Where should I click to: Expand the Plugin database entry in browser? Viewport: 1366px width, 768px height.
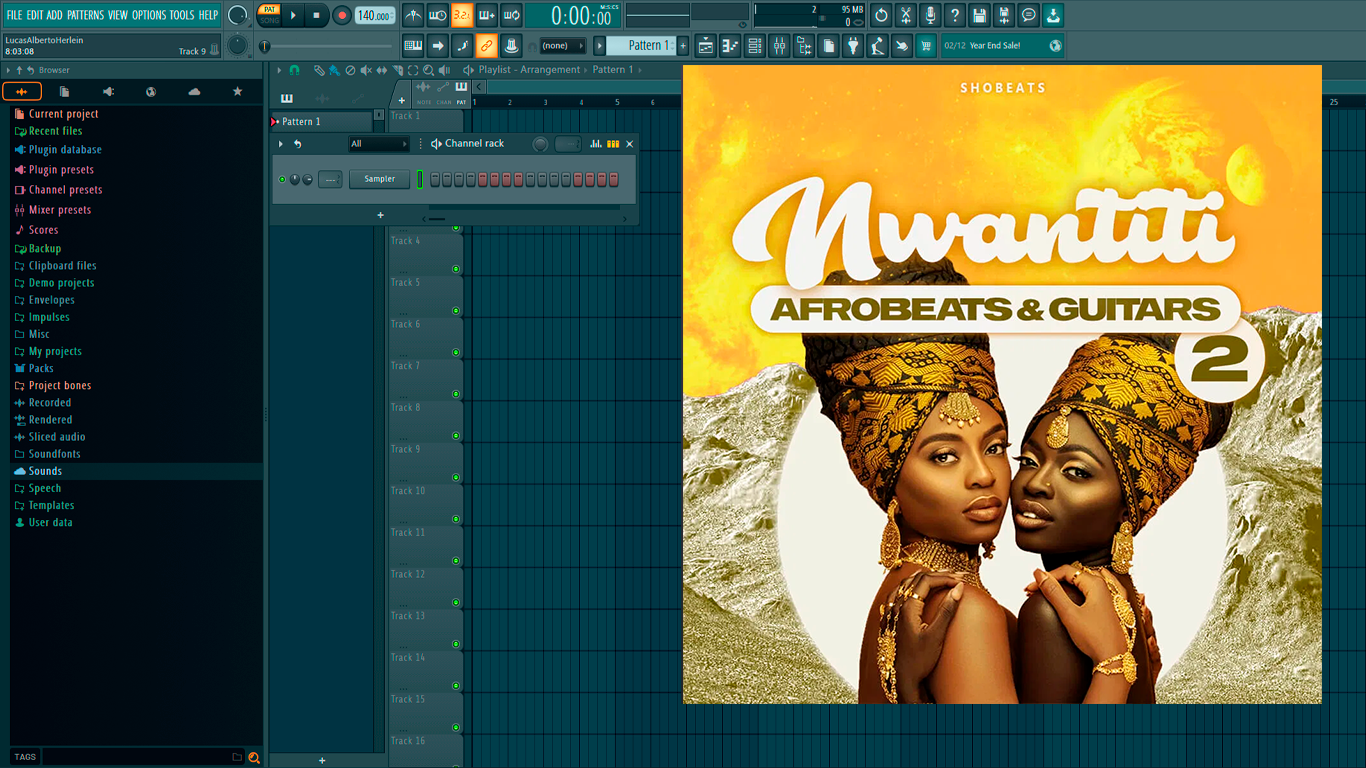tap(65, 150)
